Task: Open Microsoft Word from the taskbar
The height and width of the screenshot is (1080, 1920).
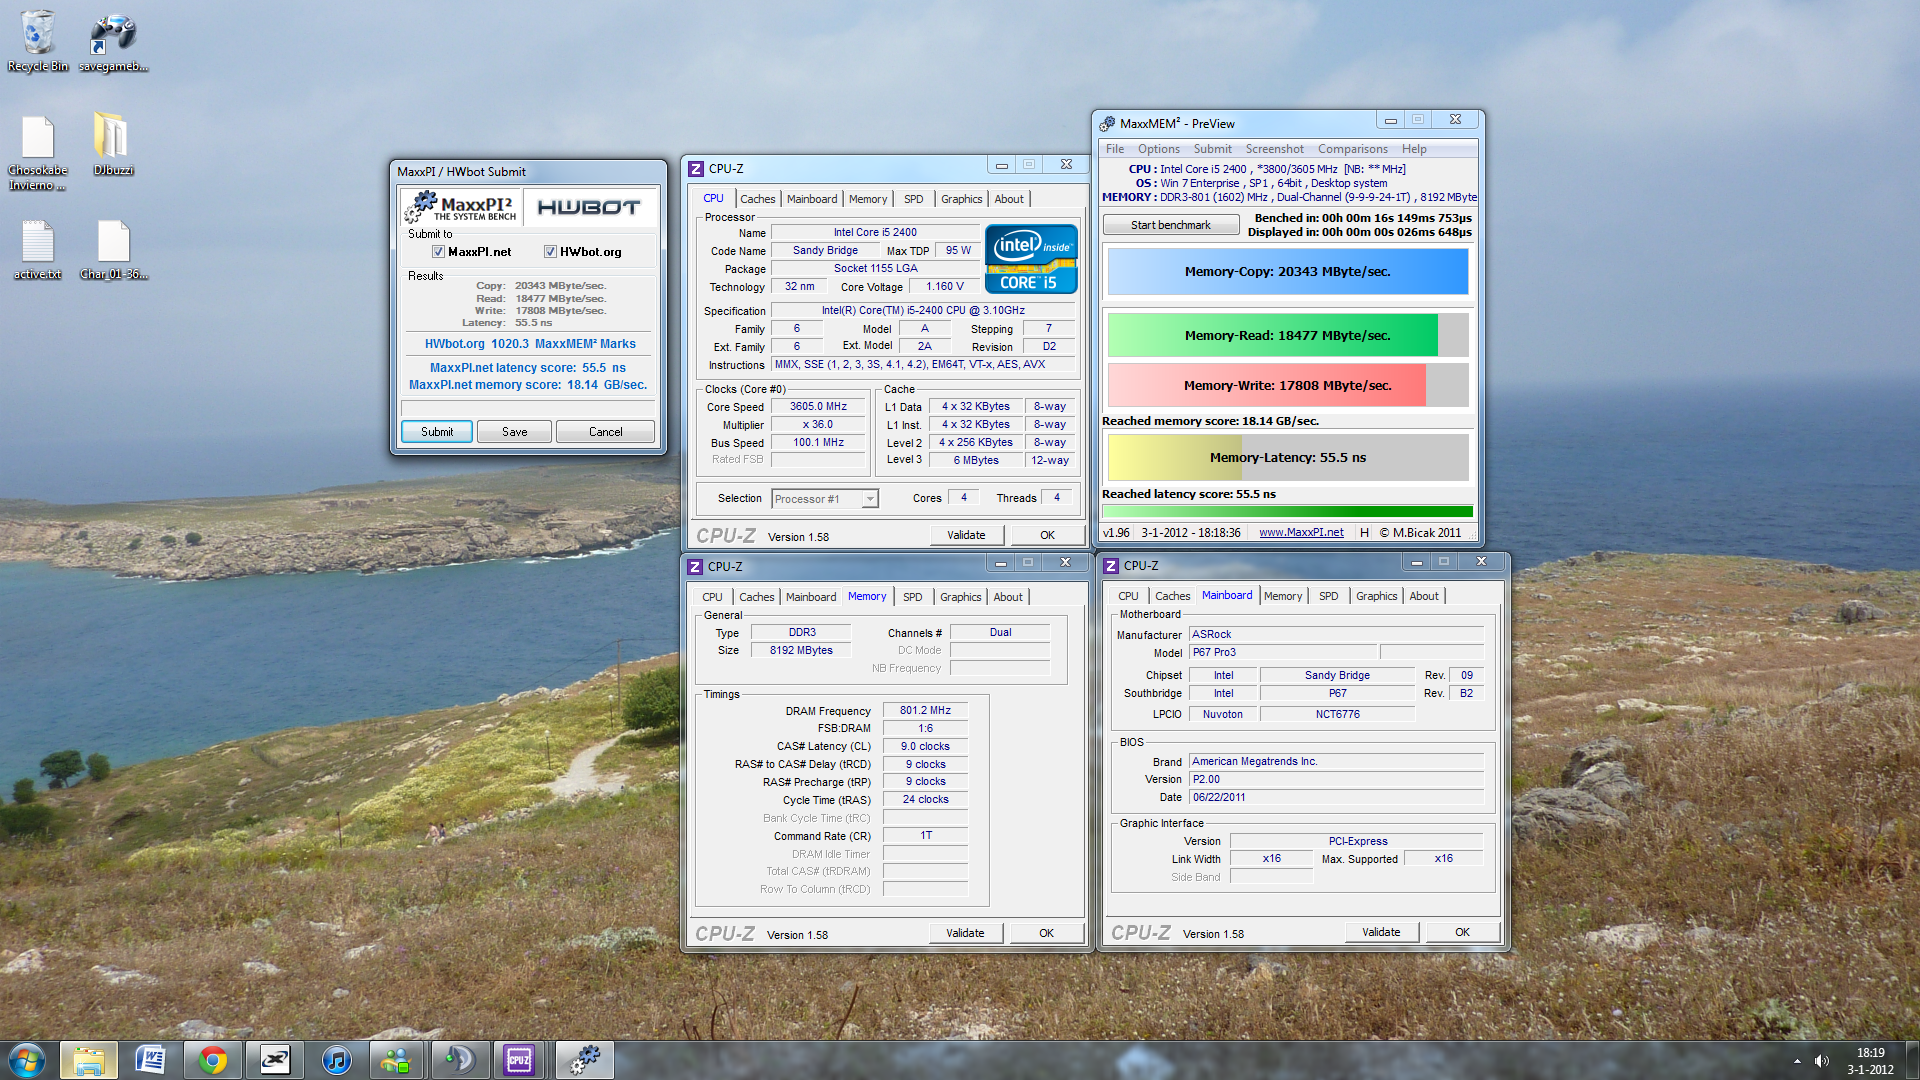Action: click(x=150, y=1059)
